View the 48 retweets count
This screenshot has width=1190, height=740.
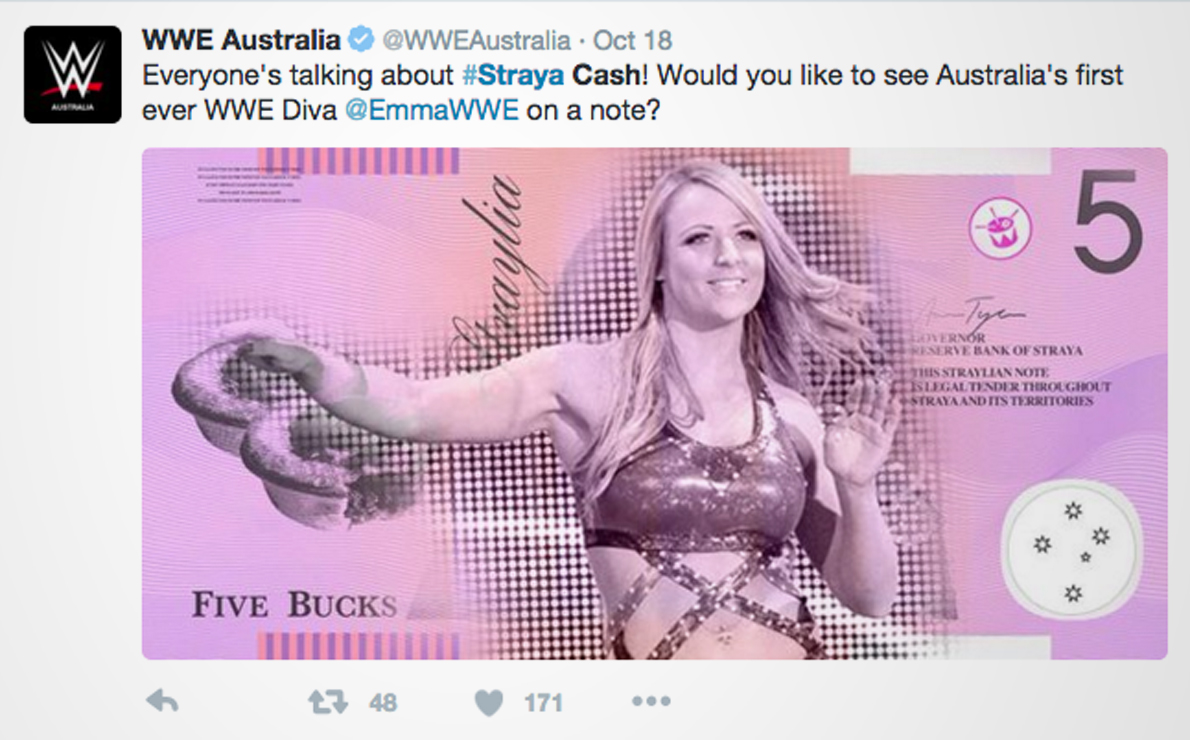[383, 703]
